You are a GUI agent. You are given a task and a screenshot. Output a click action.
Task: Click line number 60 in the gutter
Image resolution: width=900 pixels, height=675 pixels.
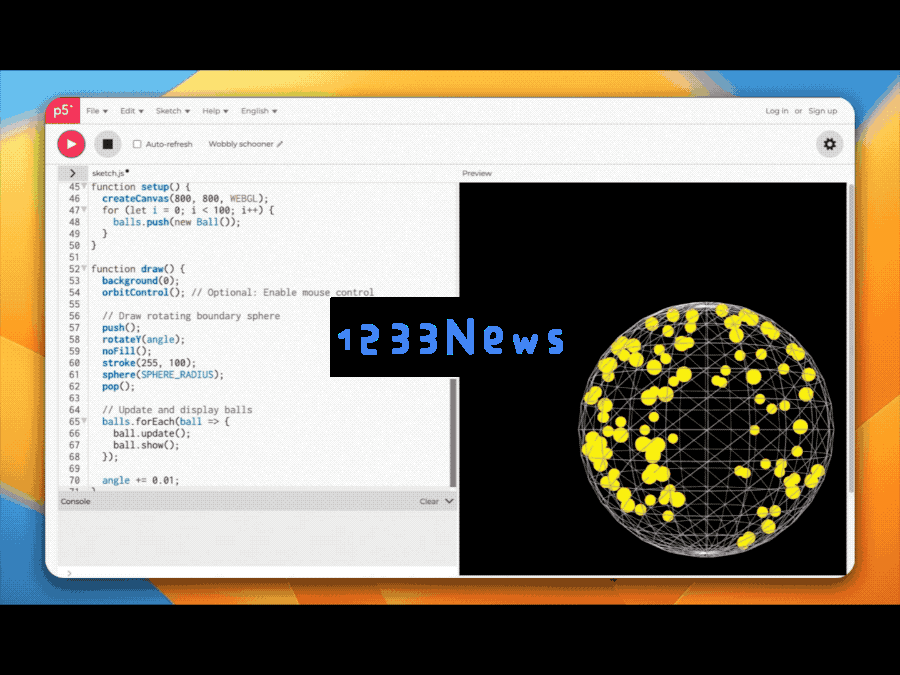(75, 363)
